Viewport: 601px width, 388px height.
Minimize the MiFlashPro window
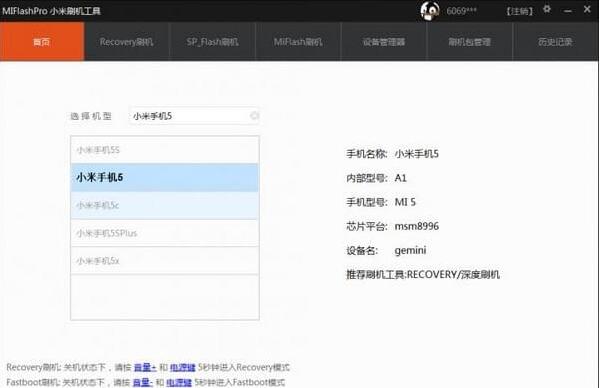tap(568, 11)
